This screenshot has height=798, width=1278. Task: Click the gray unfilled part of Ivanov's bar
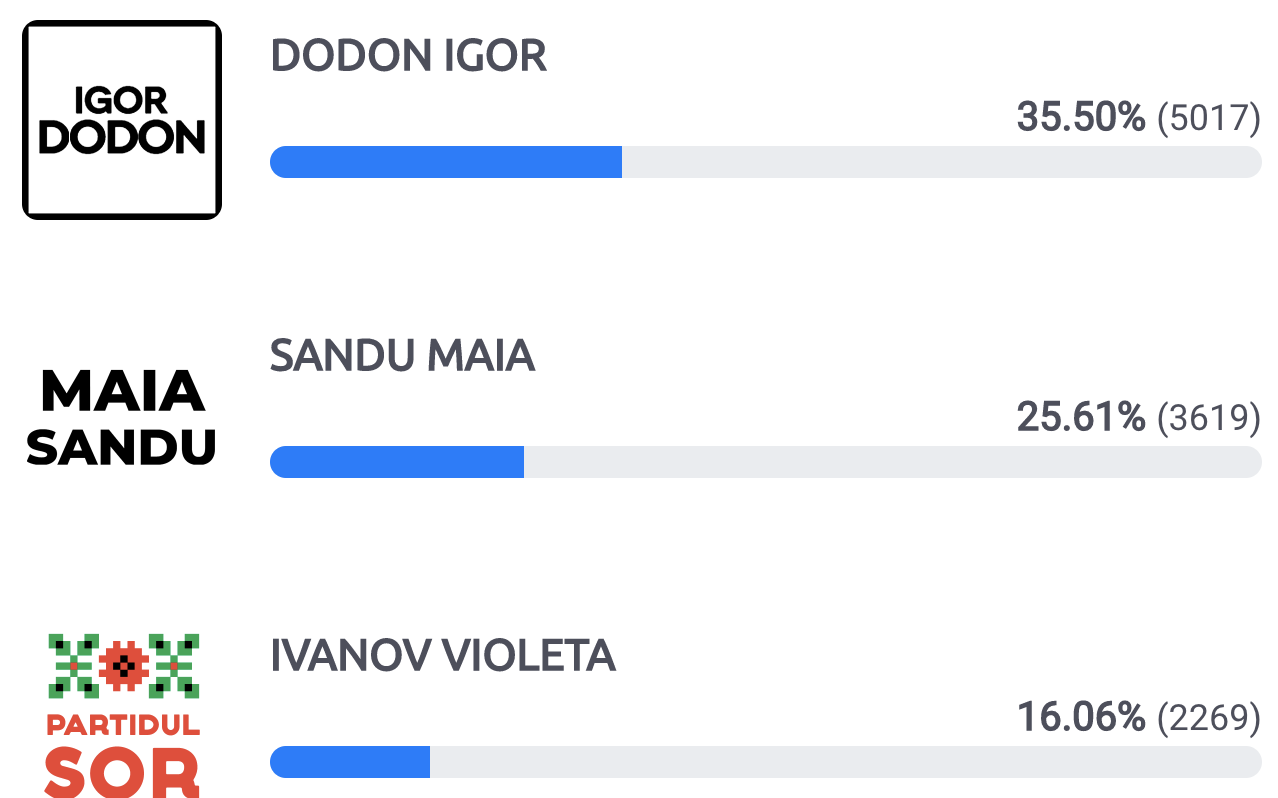click(x=846, y=762)
